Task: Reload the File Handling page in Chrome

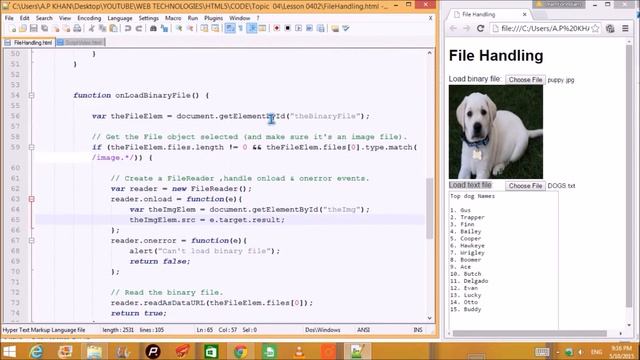Action: pos(480,28)
